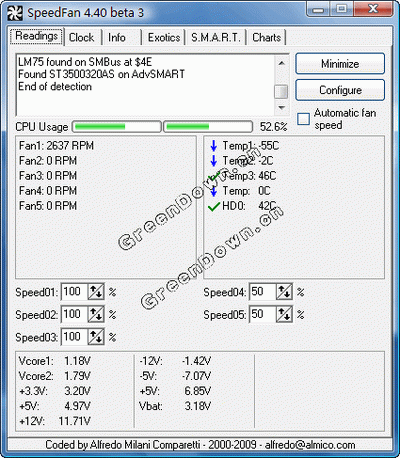The image size is (400, 458).
Task: Click the Speed03 spinner arrows
Action: pos(96,337)
